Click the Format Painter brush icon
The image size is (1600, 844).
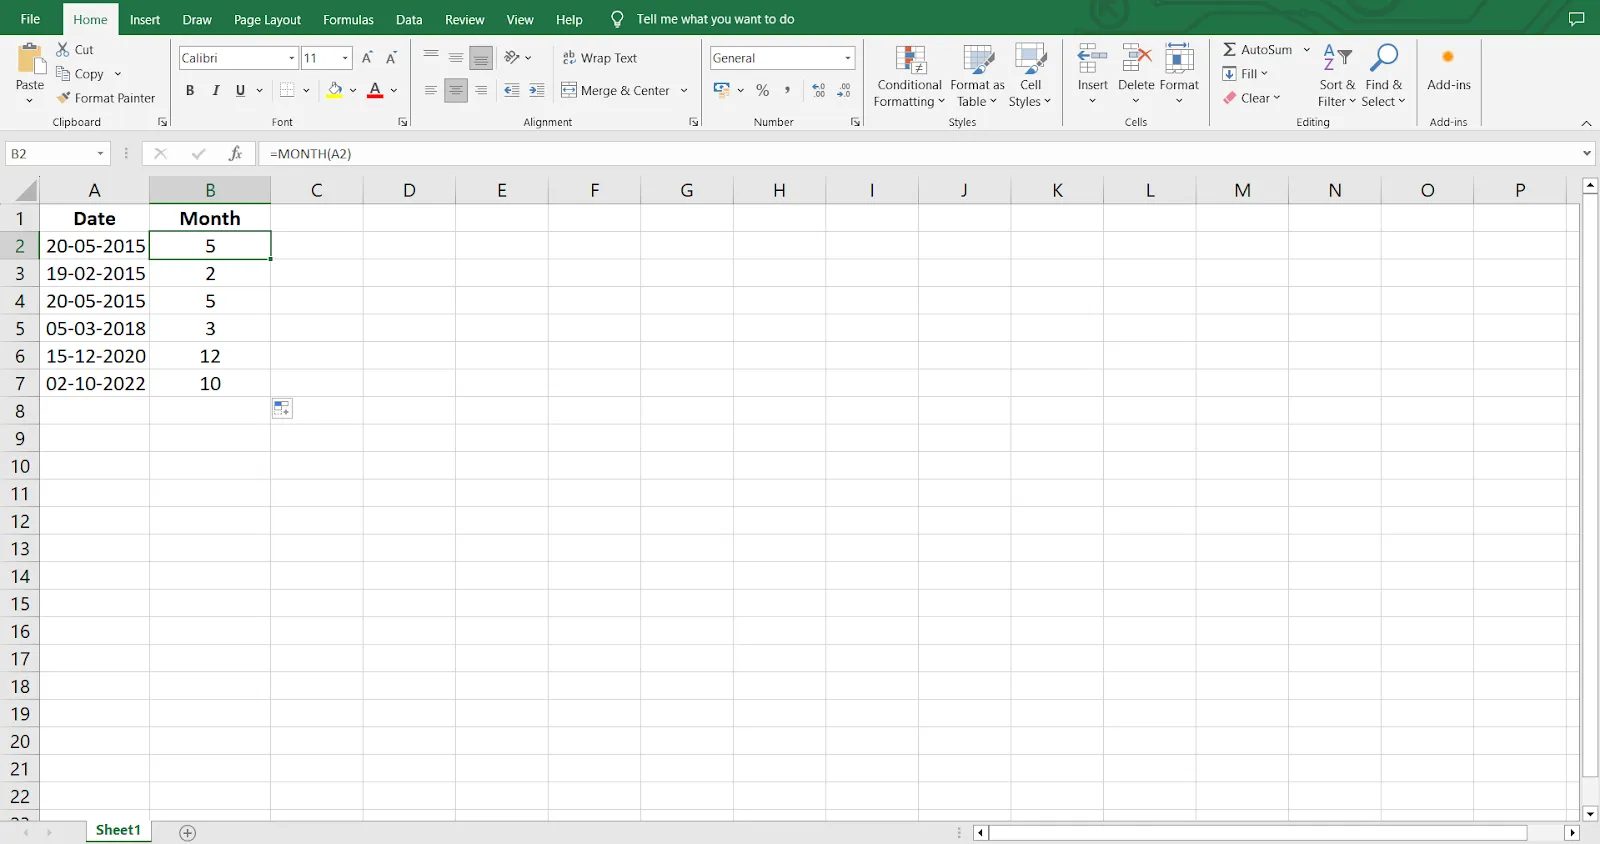64,98
